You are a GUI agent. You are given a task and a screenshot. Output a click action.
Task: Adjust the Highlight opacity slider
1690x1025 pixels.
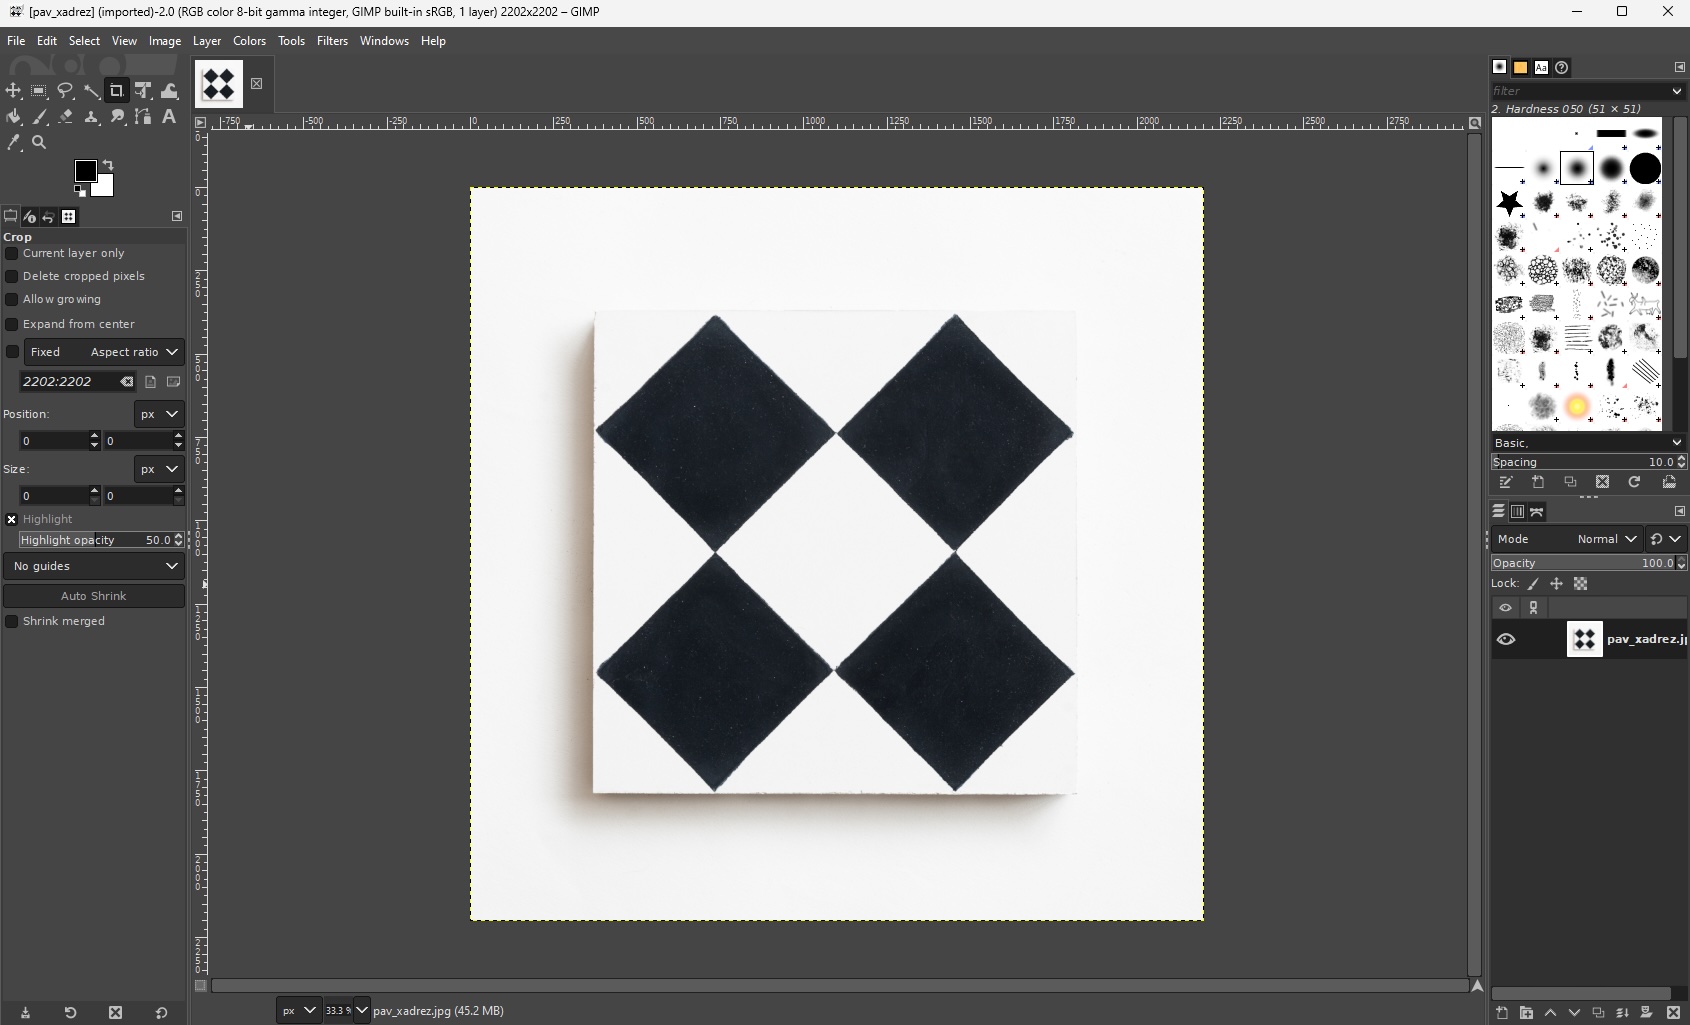coord(97,540)
